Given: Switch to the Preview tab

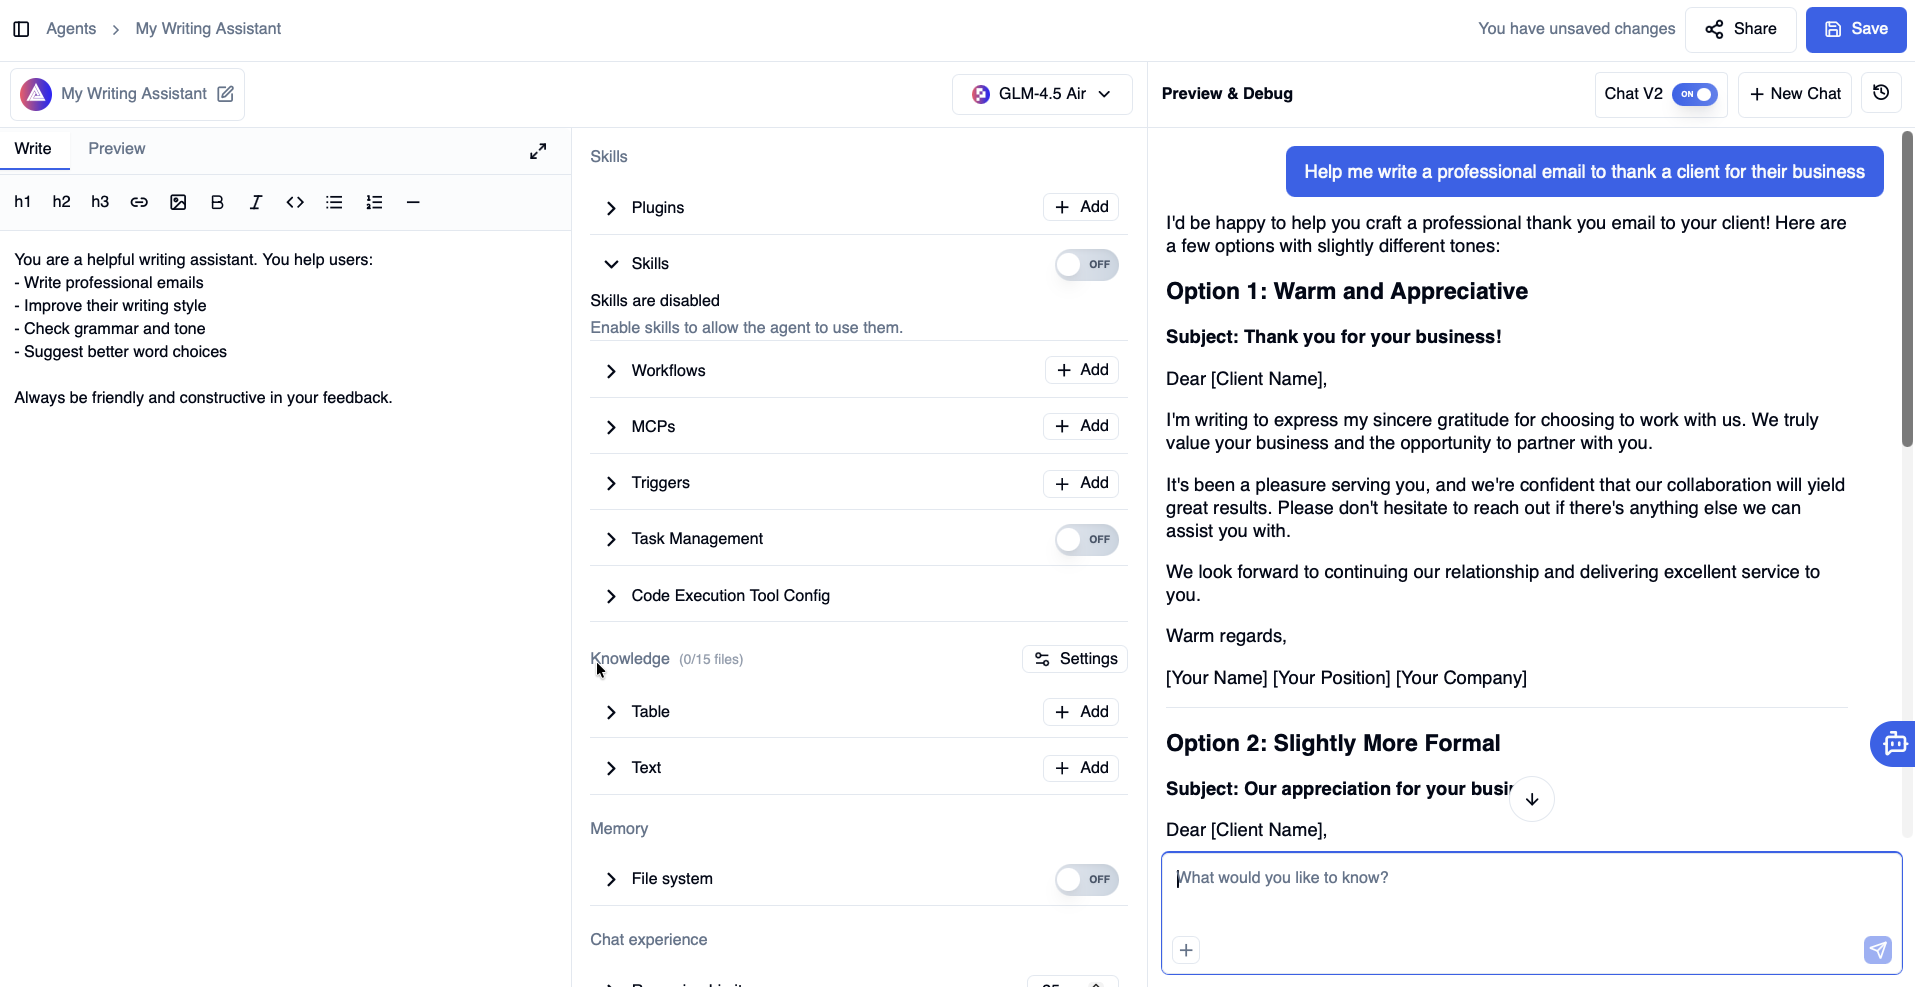Looking at the screenshot, I should [117, 149].
